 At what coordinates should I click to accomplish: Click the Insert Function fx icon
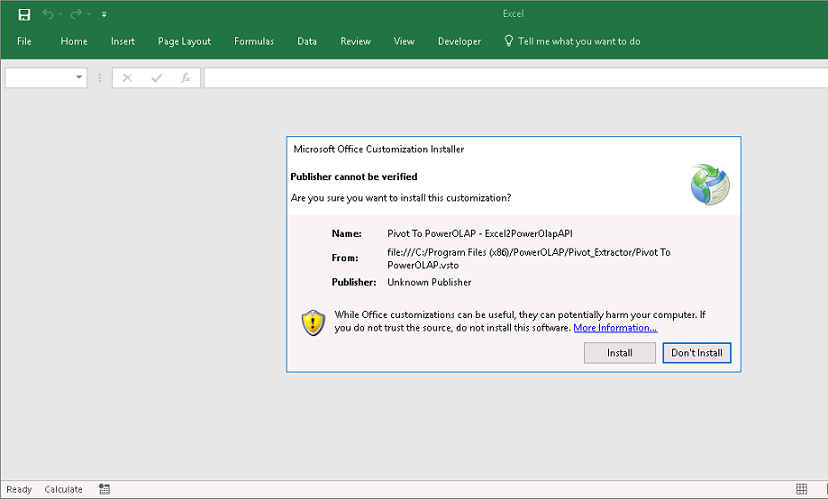point(185,78)
